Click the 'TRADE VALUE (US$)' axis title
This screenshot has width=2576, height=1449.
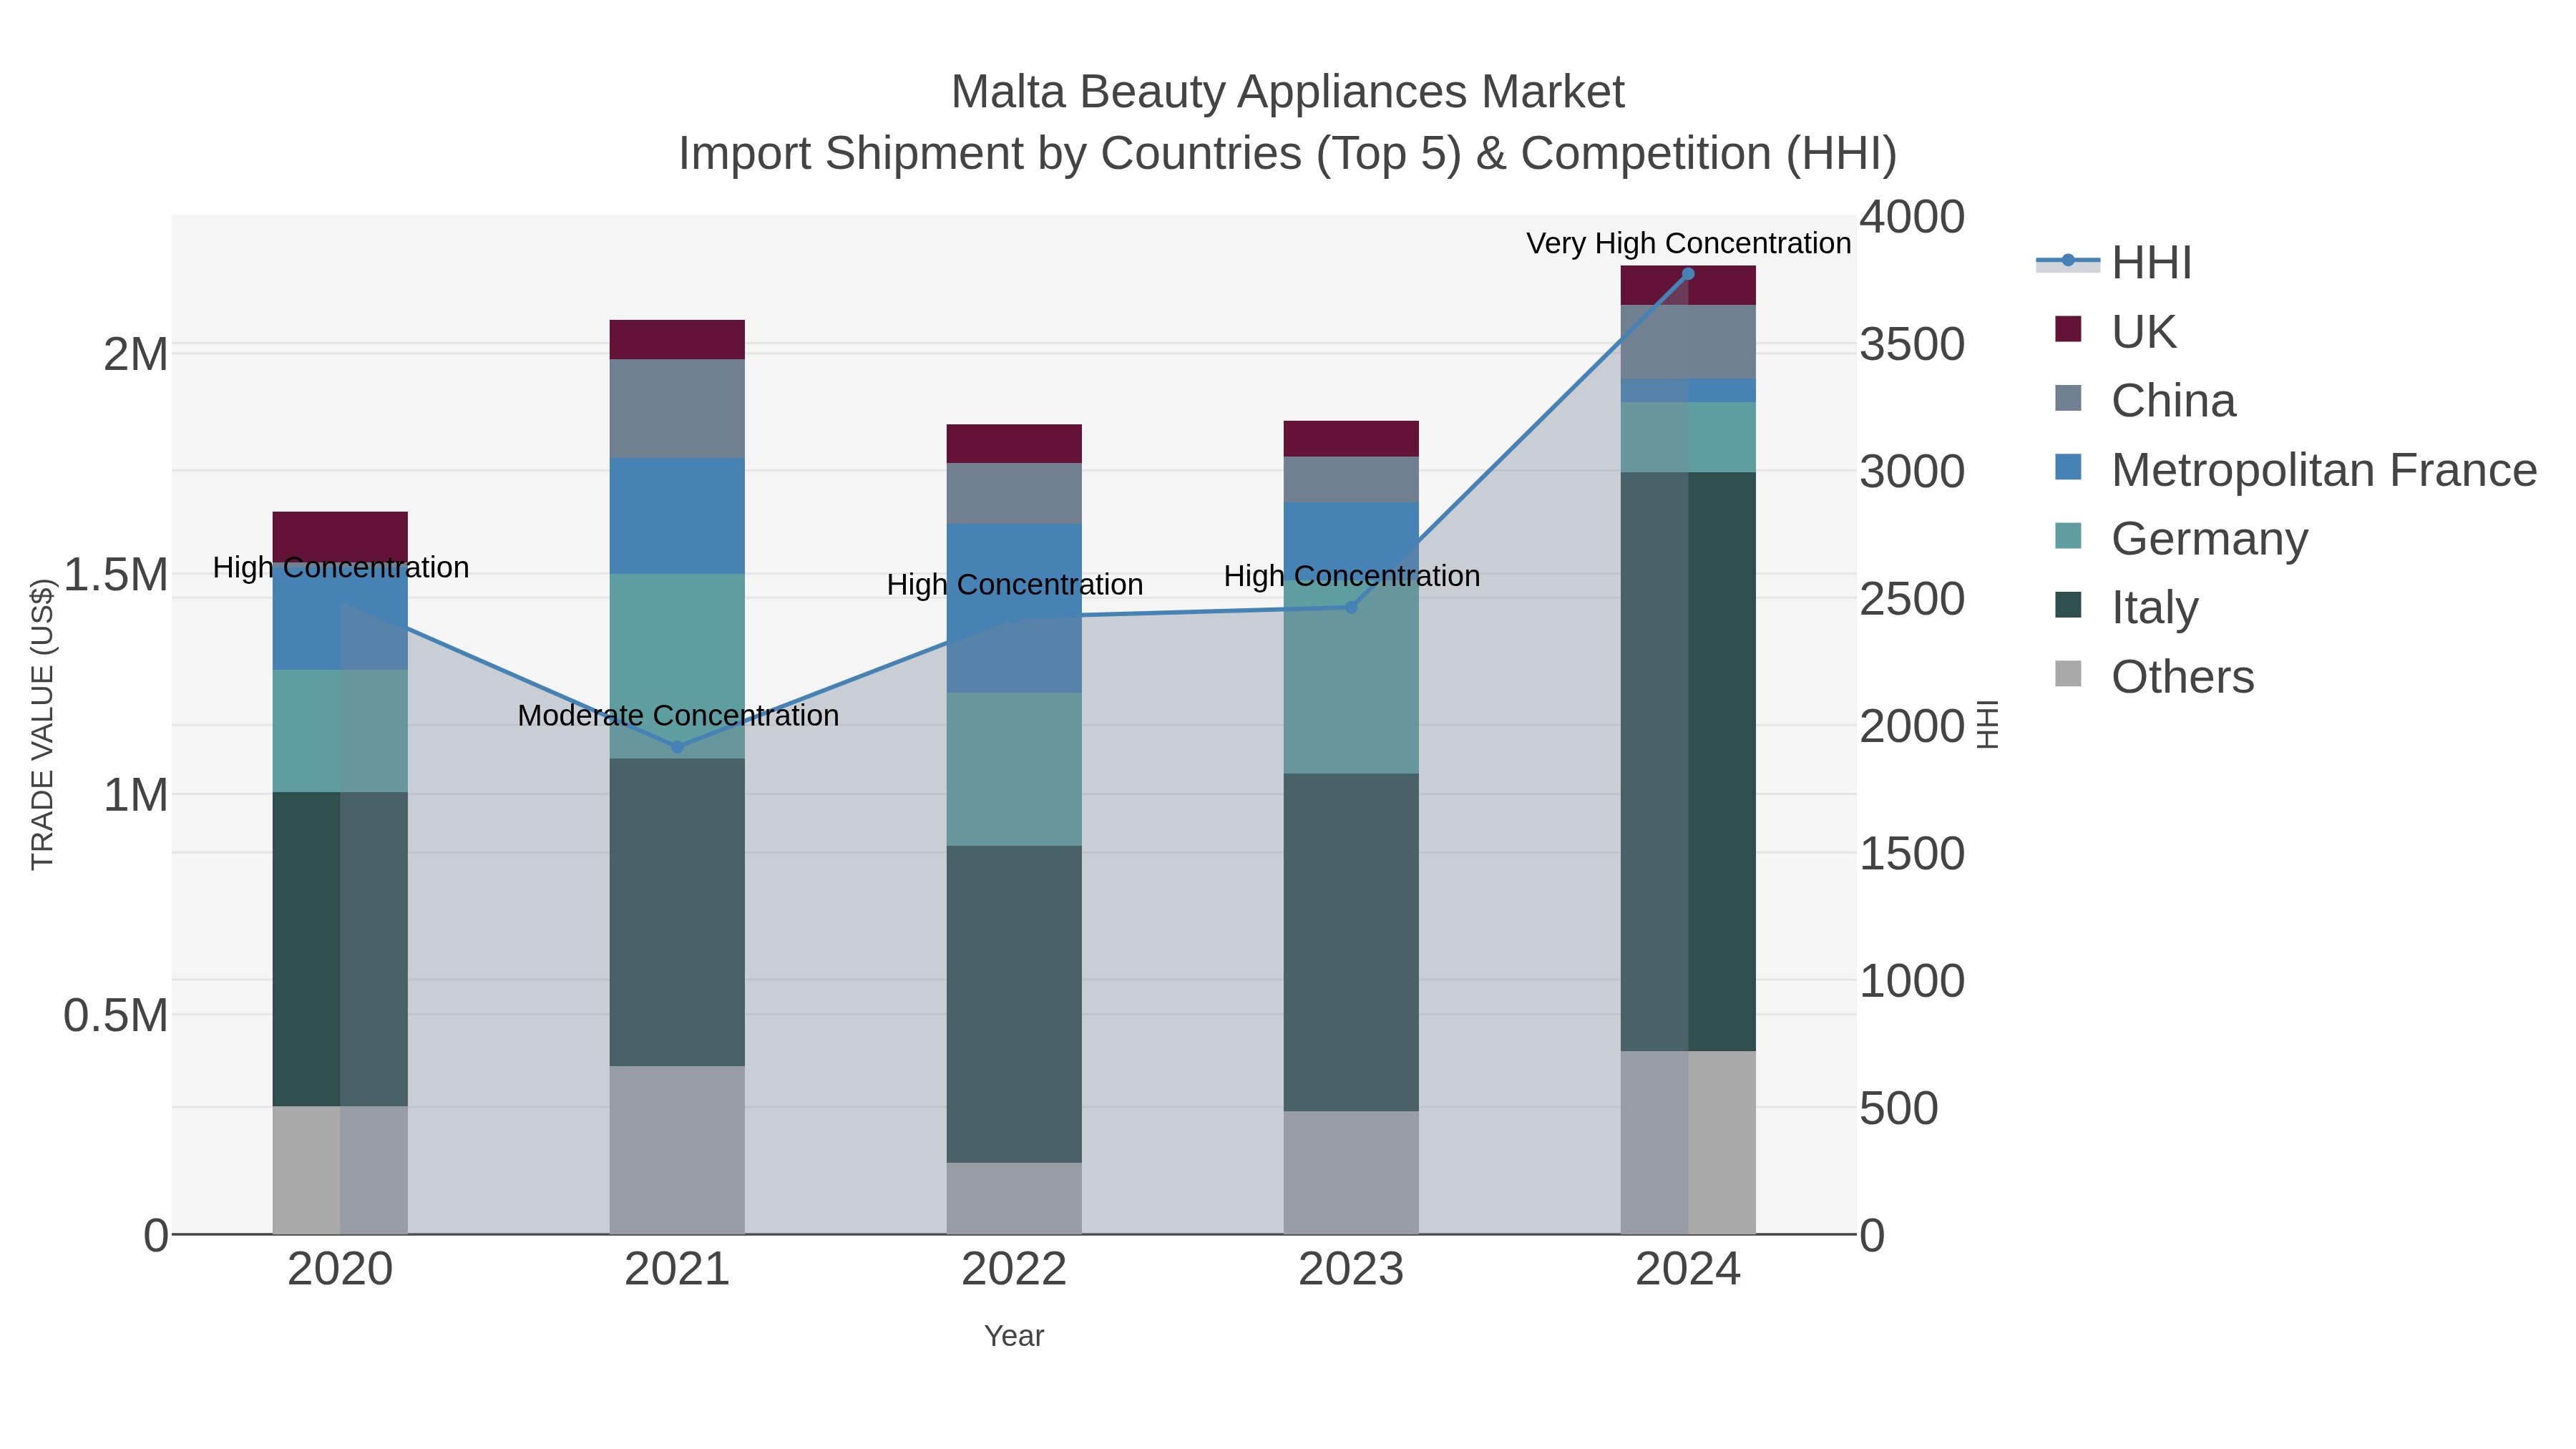[x=42, y=724]
